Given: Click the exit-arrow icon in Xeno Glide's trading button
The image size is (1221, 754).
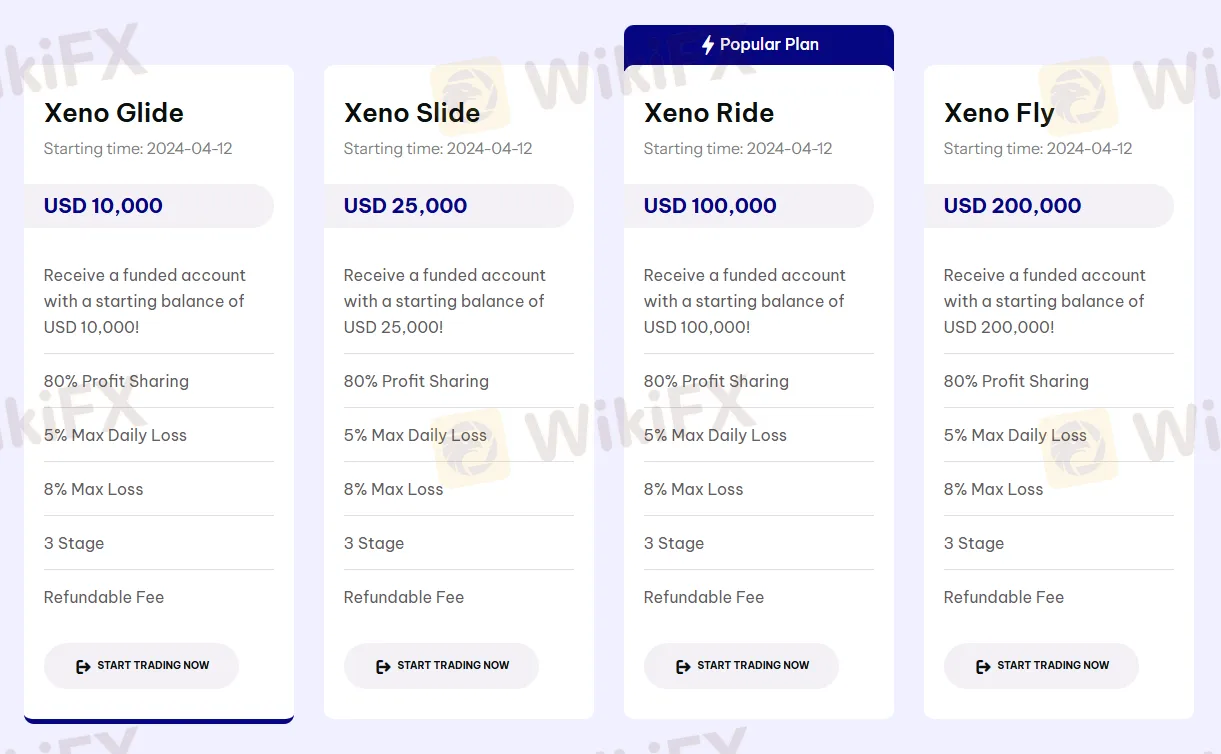Looking at the screenshot, I should [82, 666].
